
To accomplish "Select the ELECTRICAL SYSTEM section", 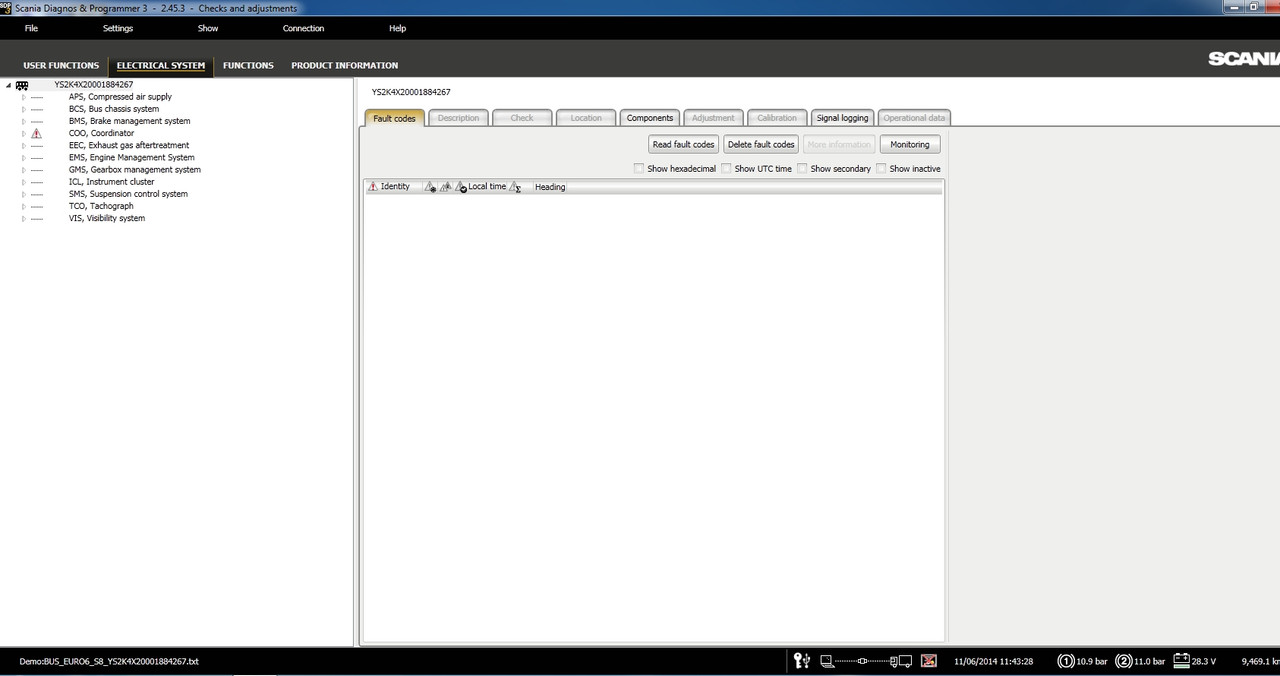I will [x=160, y=65].
